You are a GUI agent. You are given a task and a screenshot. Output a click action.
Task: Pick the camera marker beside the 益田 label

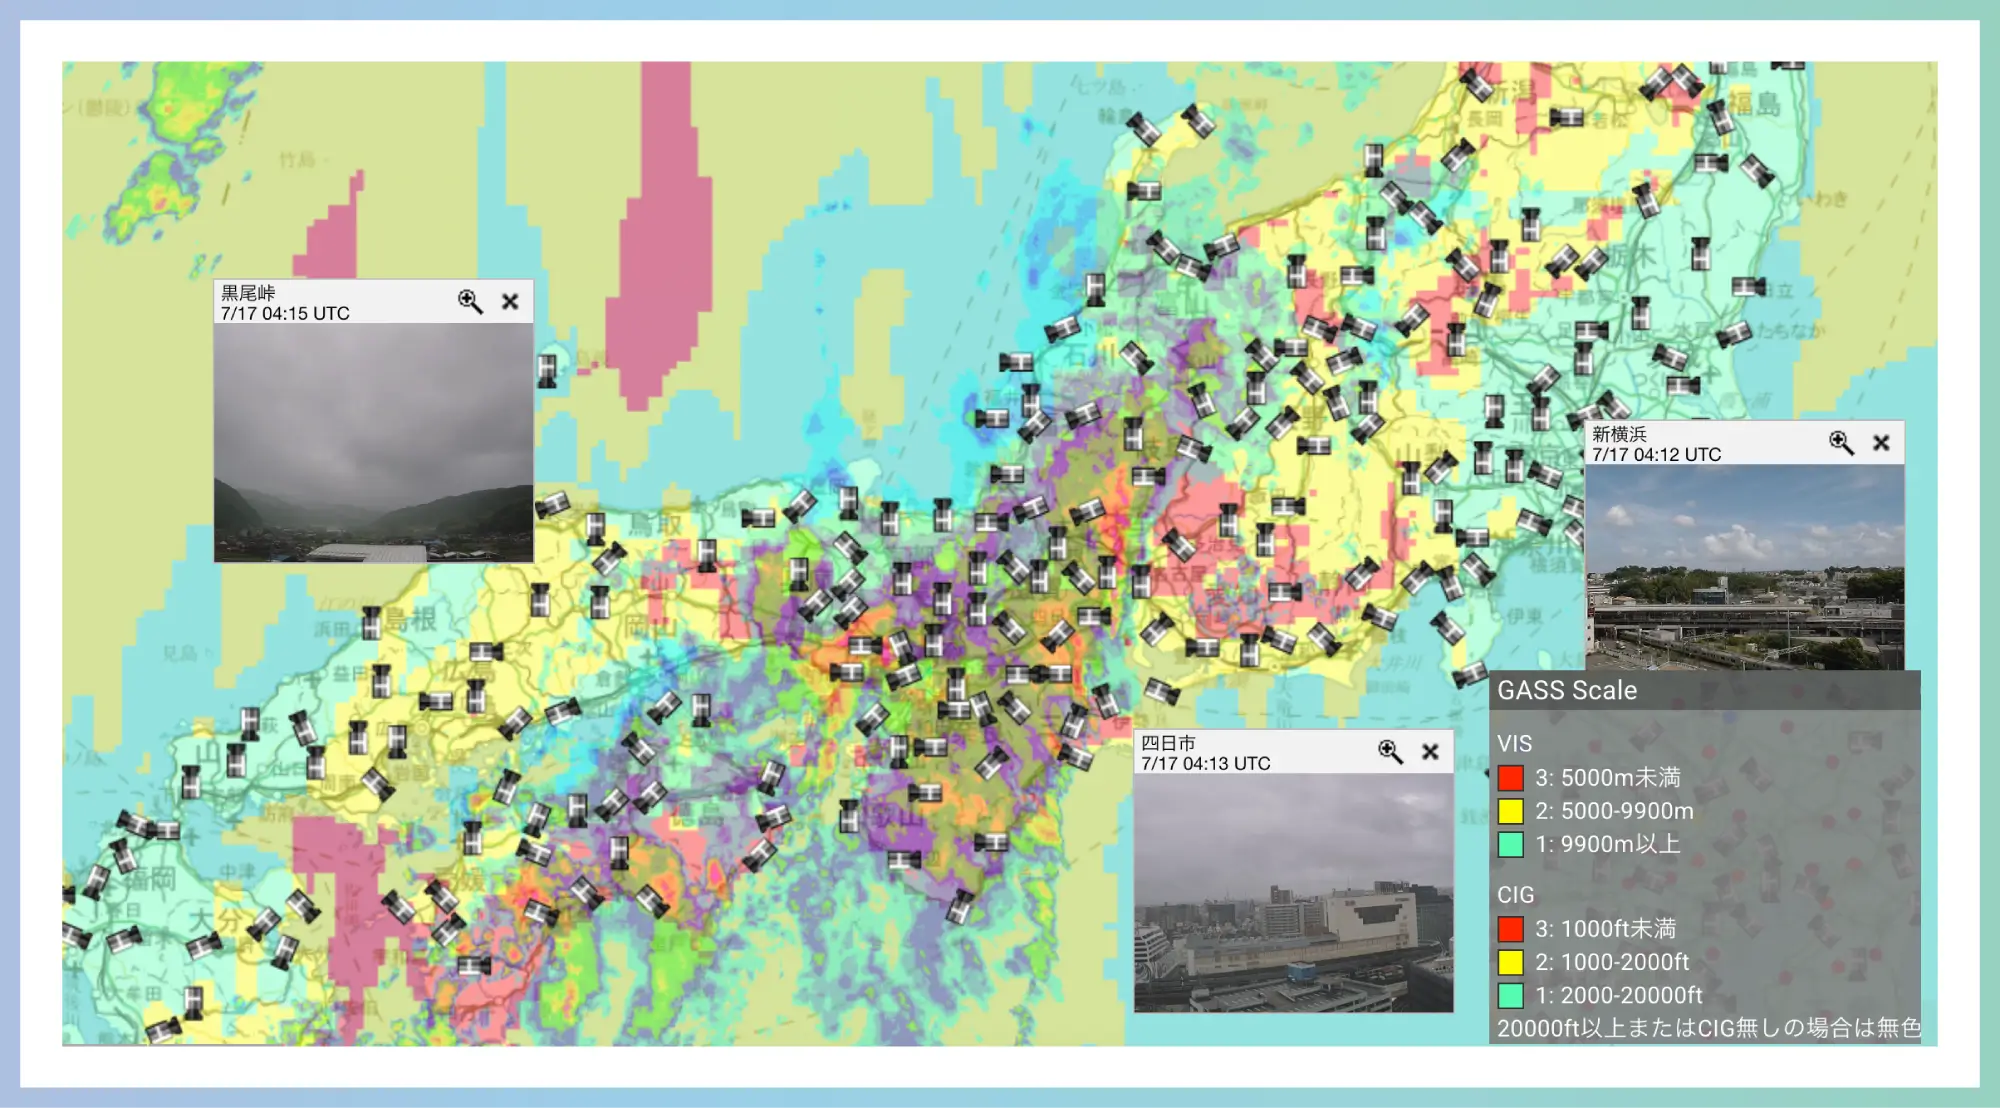381,680
